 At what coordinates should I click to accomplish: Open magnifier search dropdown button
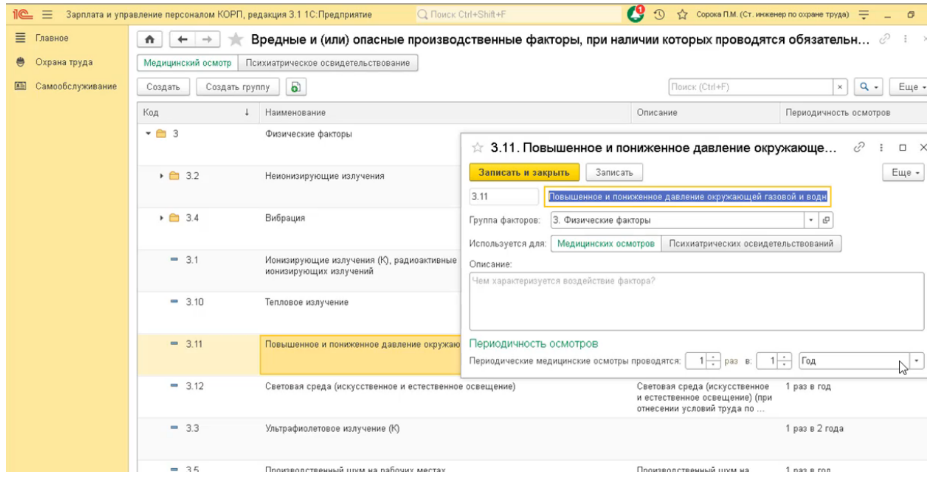(869, 87)
